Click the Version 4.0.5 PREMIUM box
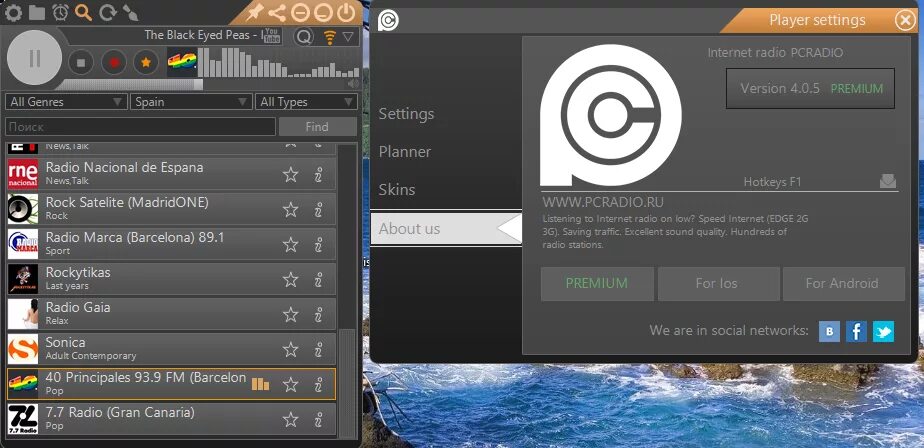 (810, 88)
